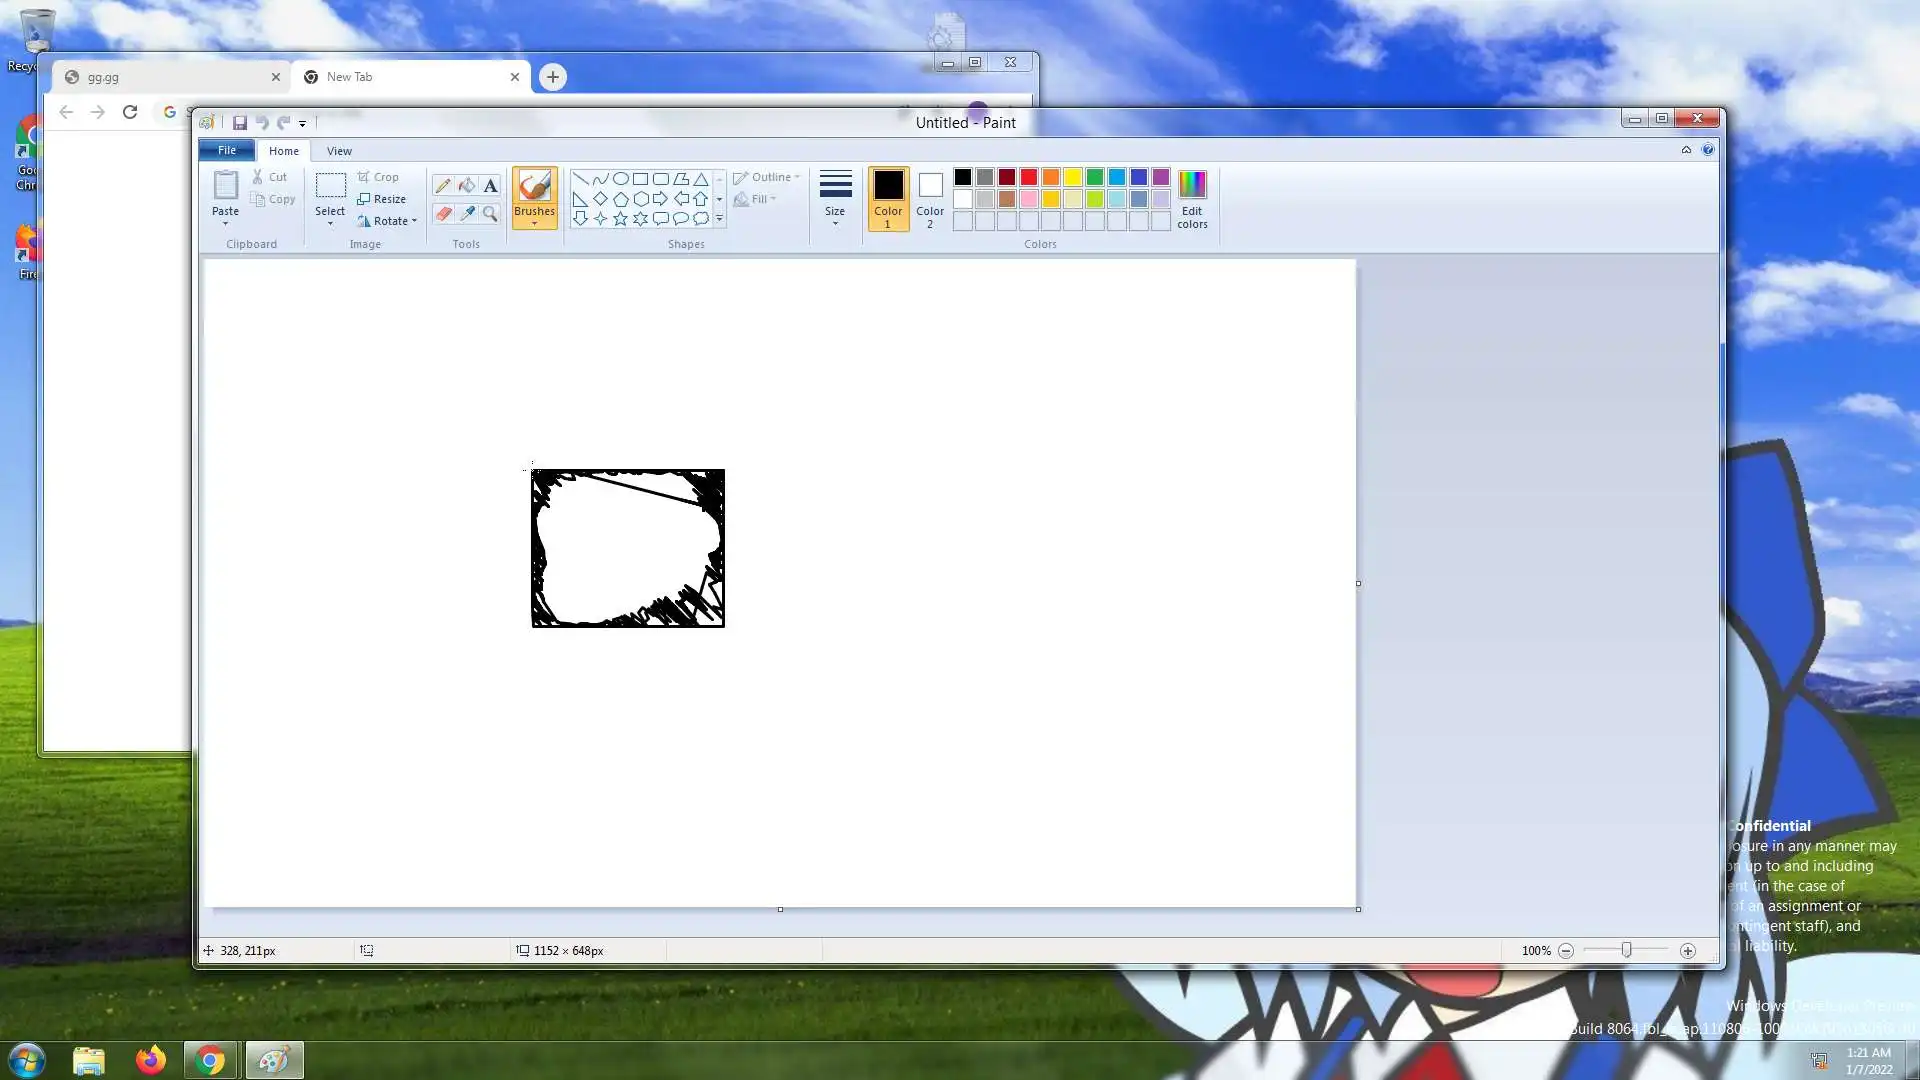Activate the Color 2 selector
Screen dimensions: 1920x1080
[x=930, y=198]
